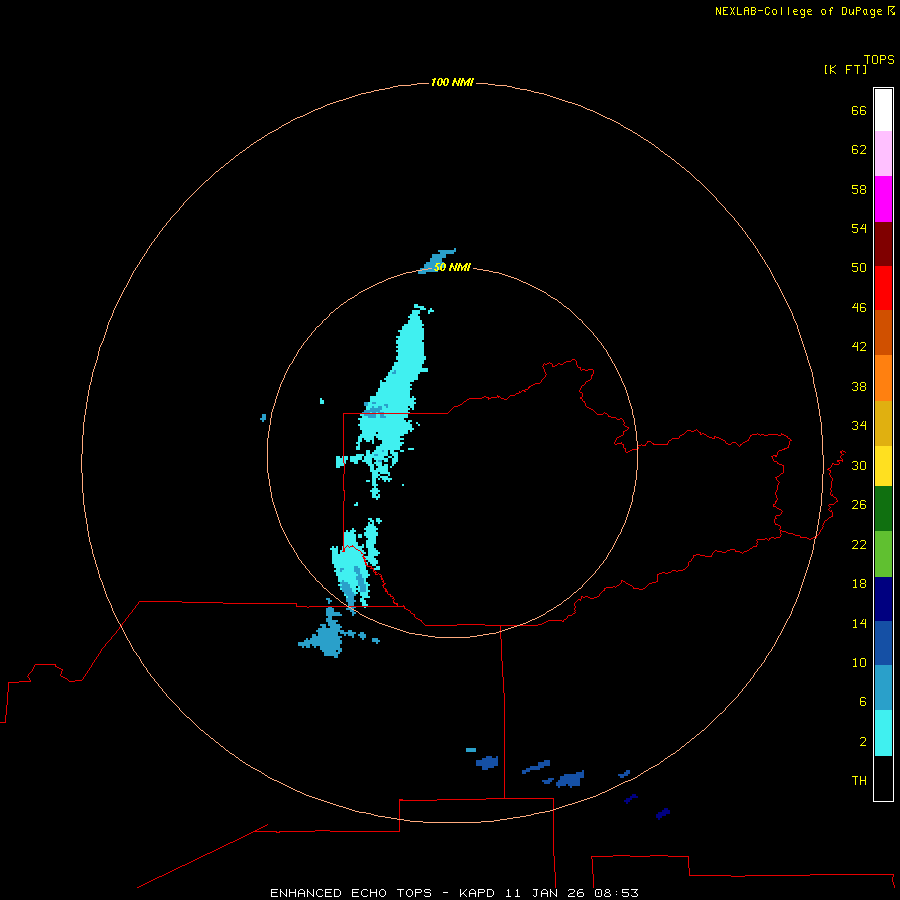This screenshot has width=900, height=900.
Task: Click the navy blue legend swatch
Action: [883, 599]
